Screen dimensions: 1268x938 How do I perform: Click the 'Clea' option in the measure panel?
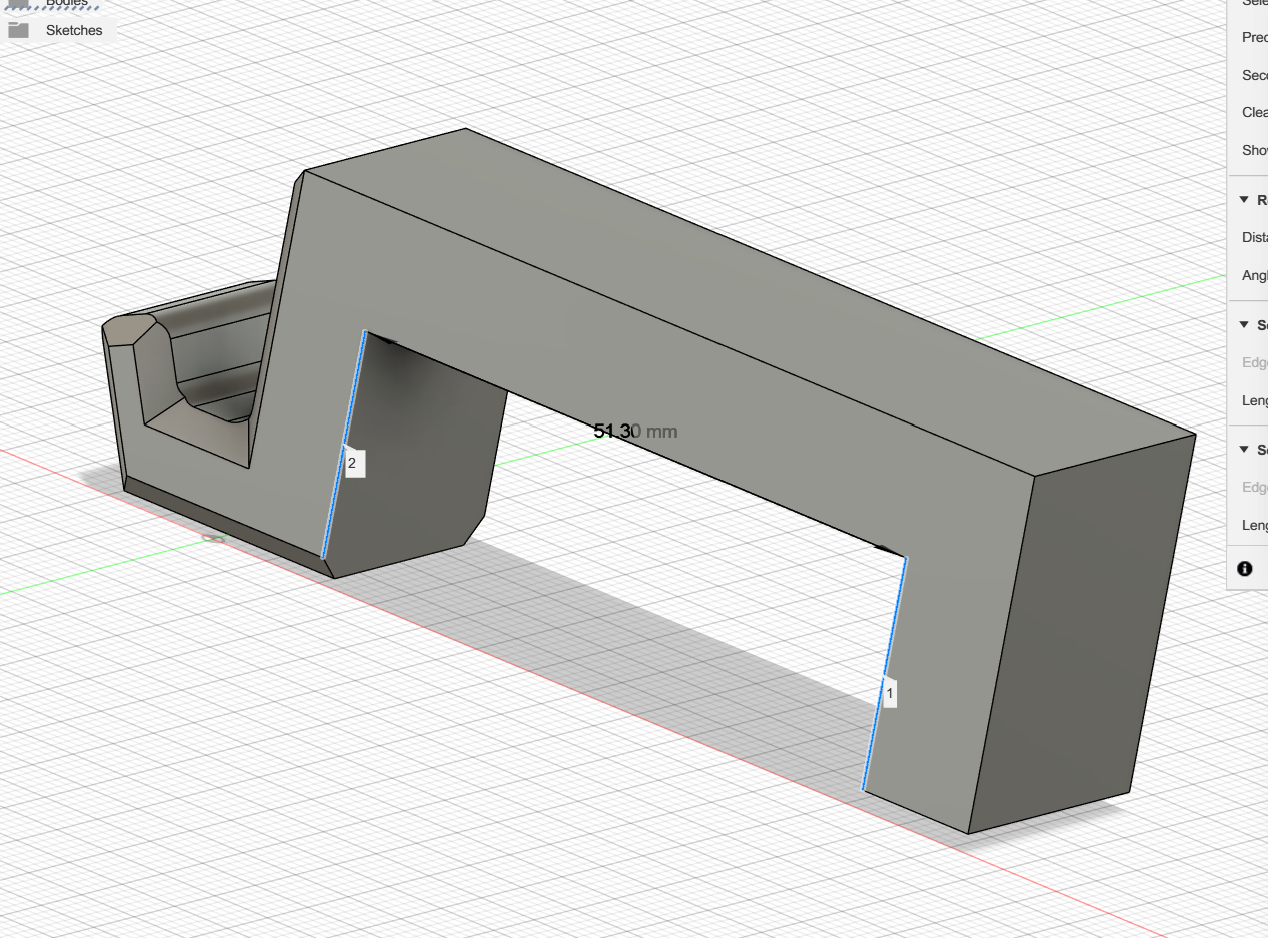point(1254,112)
